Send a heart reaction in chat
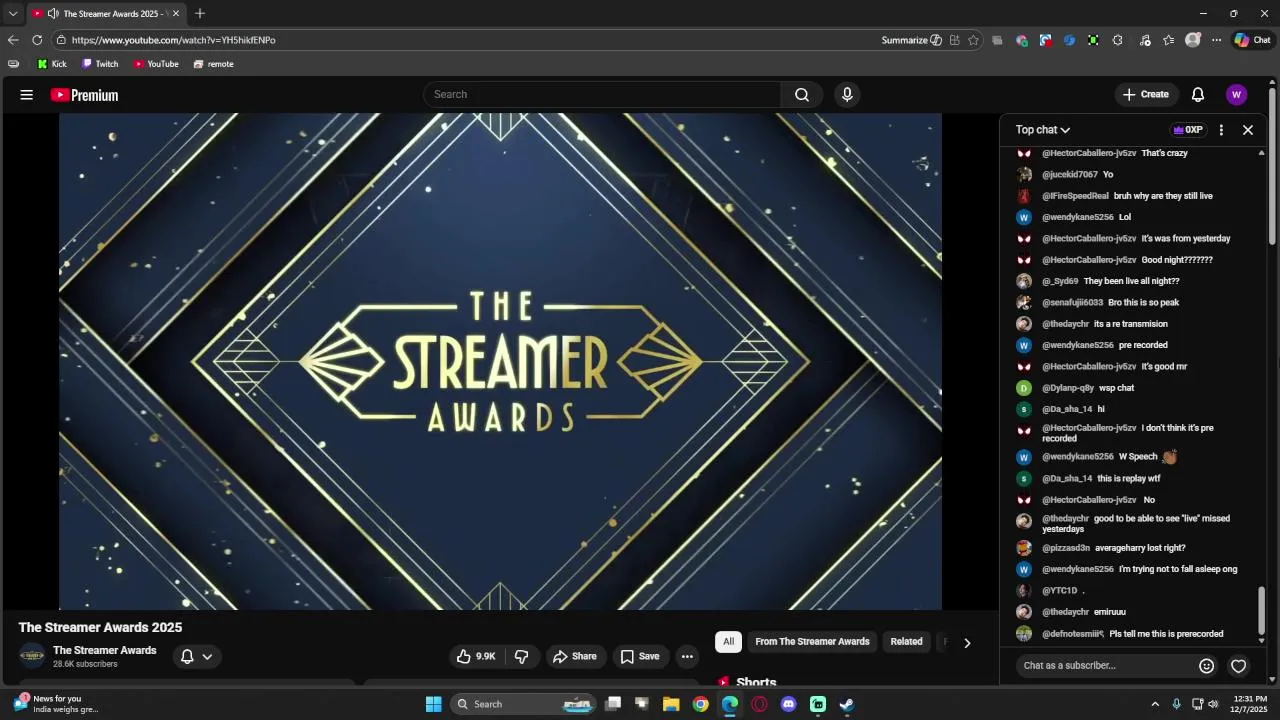 [x=1238, y=666]
